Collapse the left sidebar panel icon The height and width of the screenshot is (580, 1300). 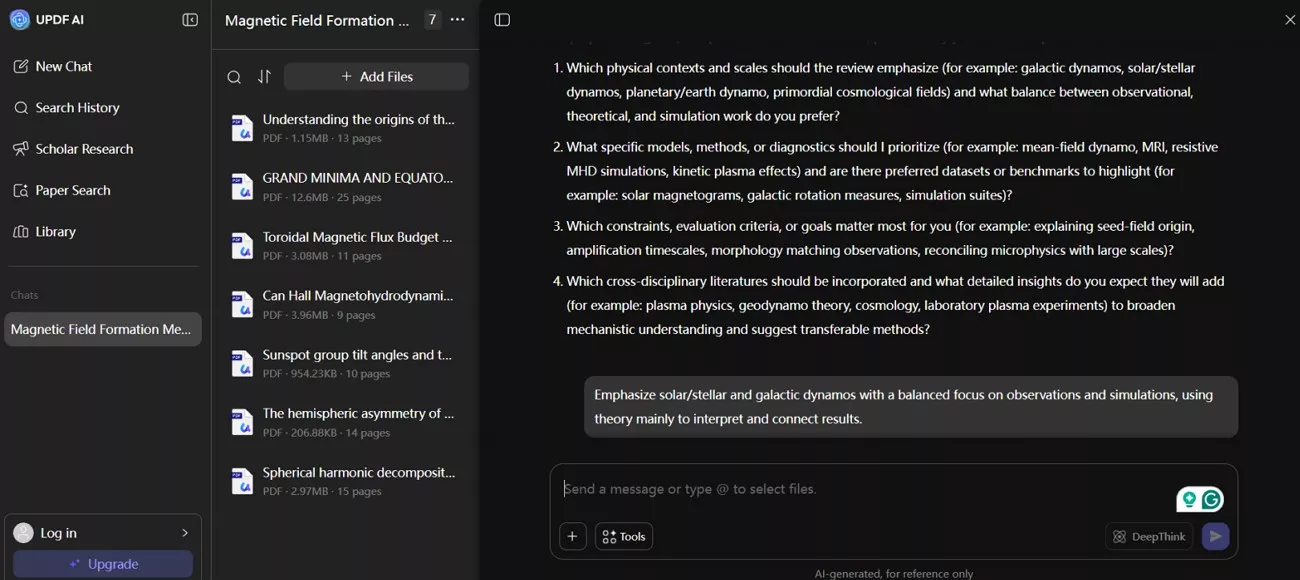point(190,20)
